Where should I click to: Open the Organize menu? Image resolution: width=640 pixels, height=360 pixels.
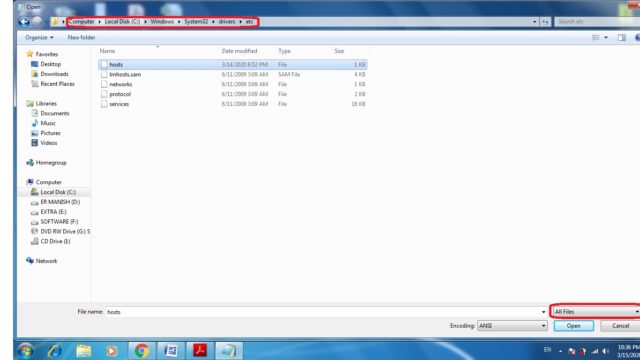[x=39, y=38]
